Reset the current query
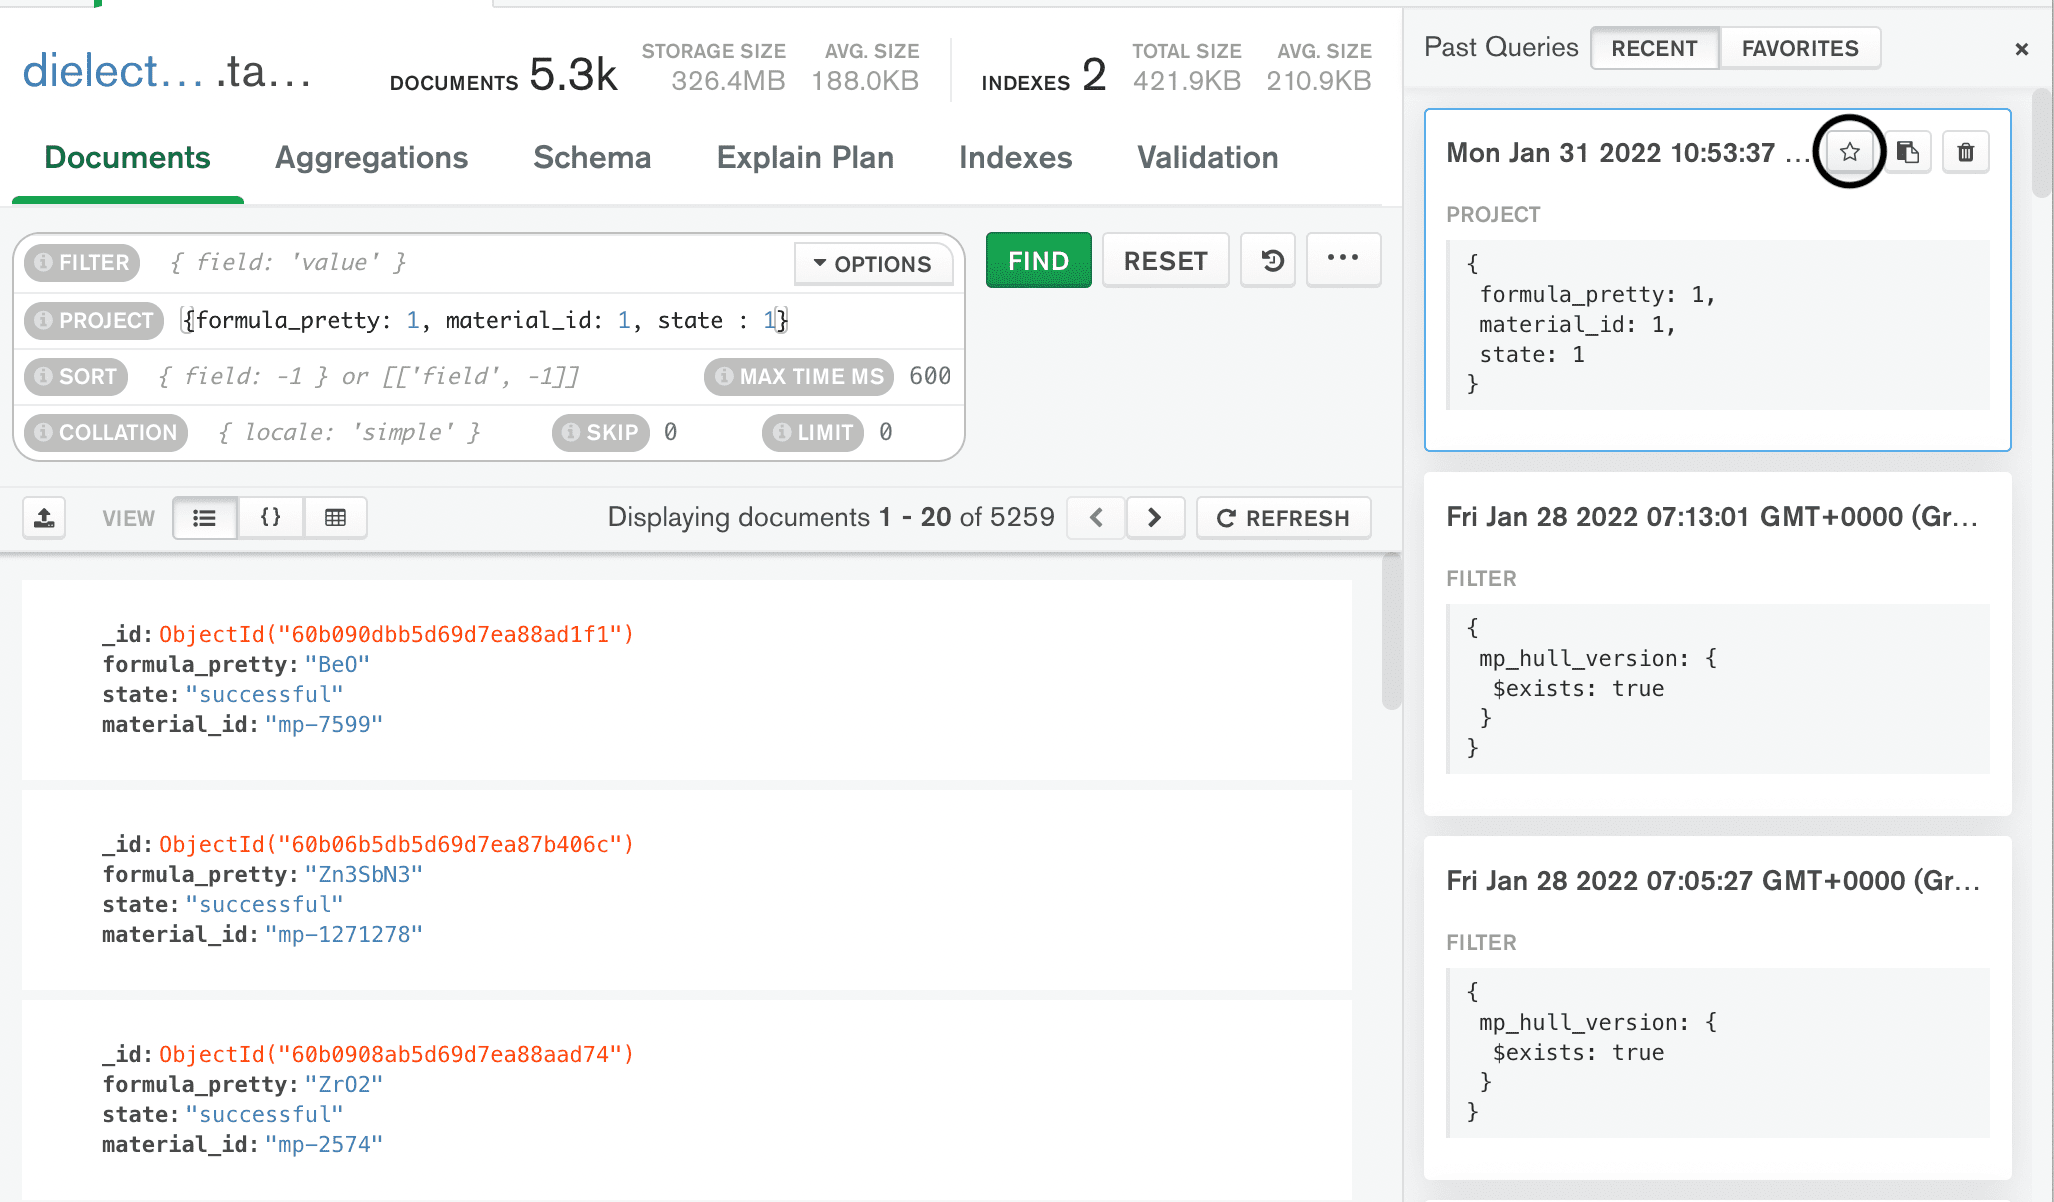The height and width of the screenshot is (1202, 2054). point(1165,260)
